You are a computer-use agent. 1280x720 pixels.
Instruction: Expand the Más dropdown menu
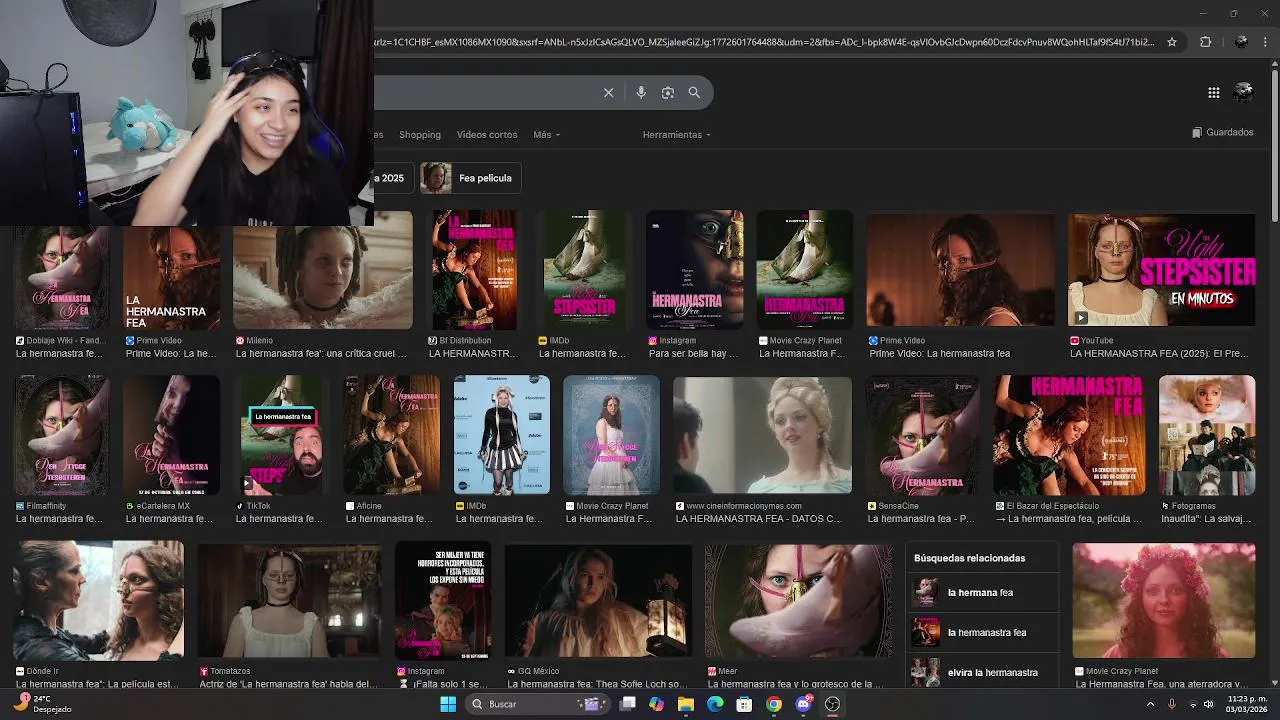click(x=546, y=134)
